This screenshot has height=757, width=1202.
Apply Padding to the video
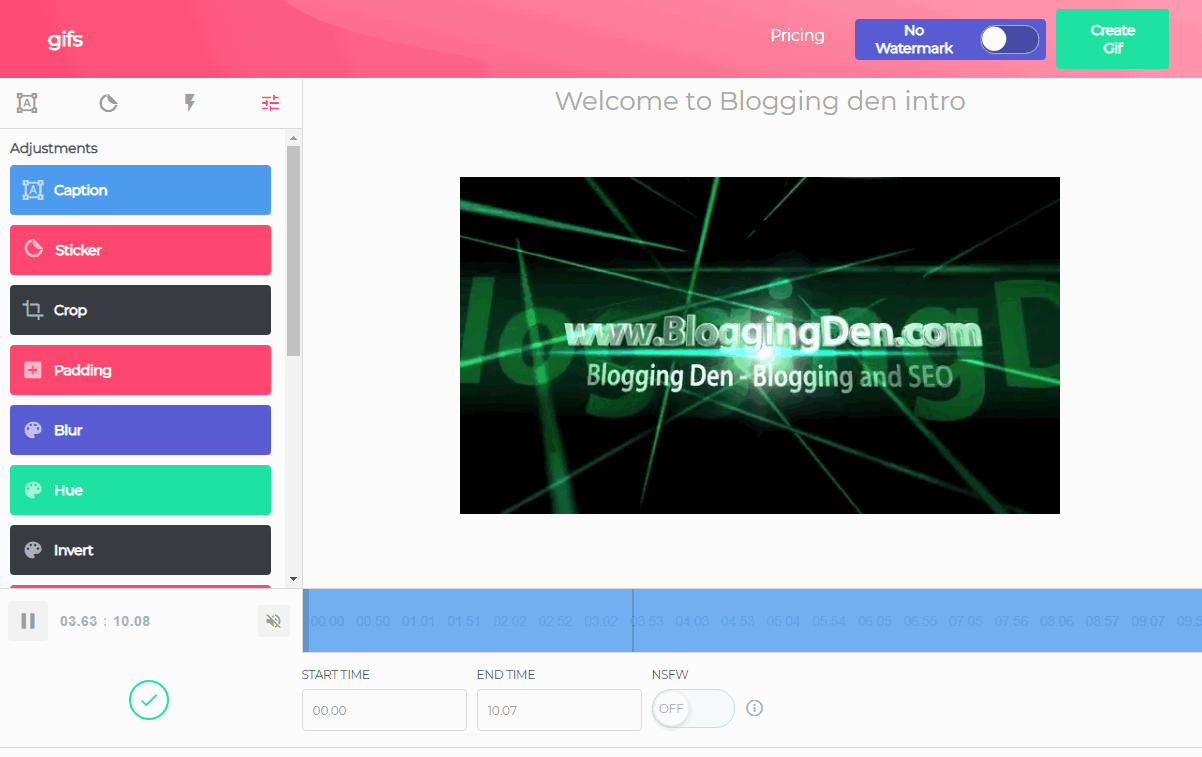pyautogui.click(x=140, y=370)
